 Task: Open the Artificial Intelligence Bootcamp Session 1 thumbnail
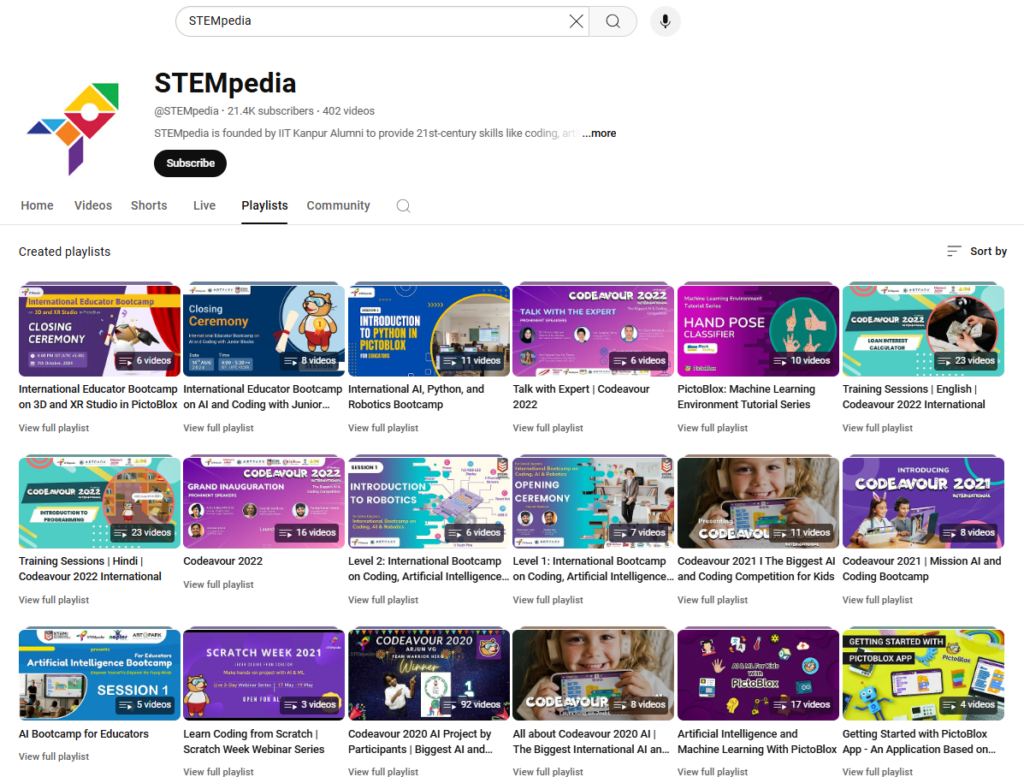[99, 675]
